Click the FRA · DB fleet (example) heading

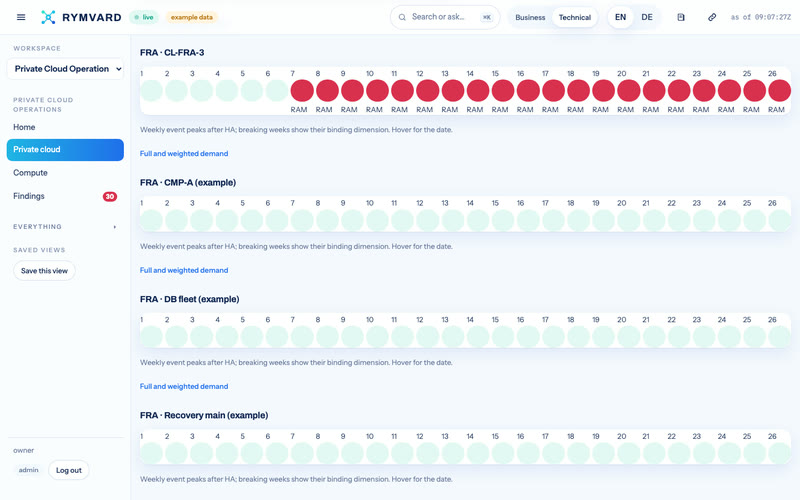point(189,299)
